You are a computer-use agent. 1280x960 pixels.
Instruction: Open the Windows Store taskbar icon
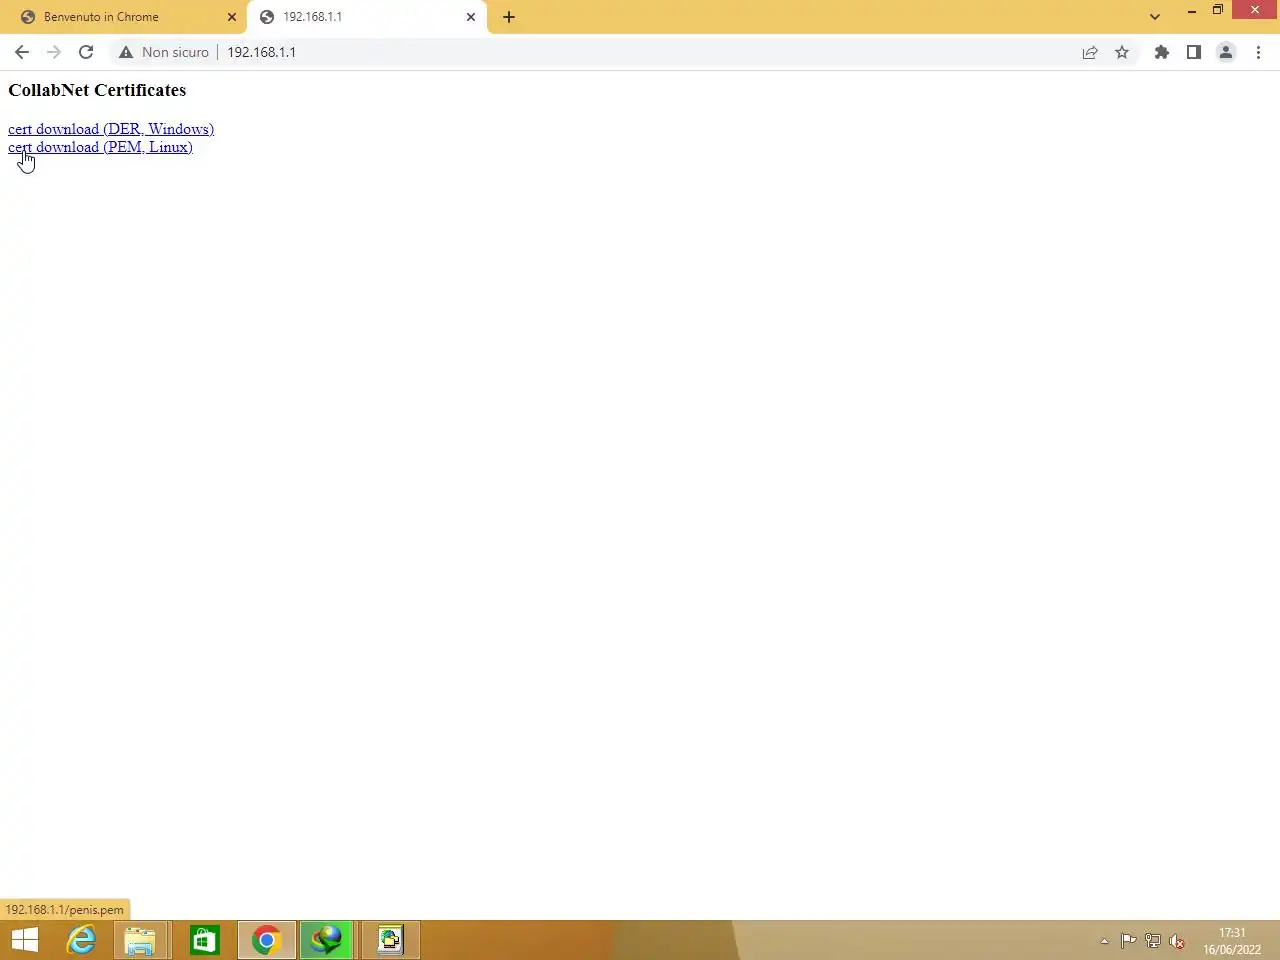205,940
